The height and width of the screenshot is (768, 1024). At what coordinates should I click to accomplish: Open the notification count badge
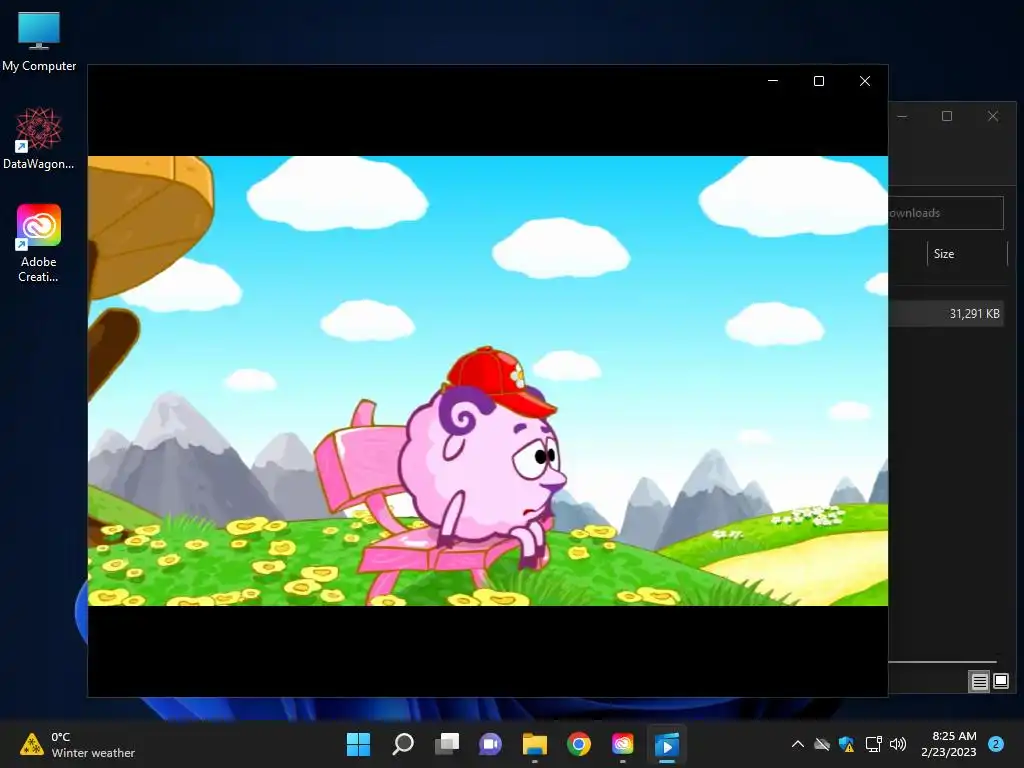pos(996,744)
